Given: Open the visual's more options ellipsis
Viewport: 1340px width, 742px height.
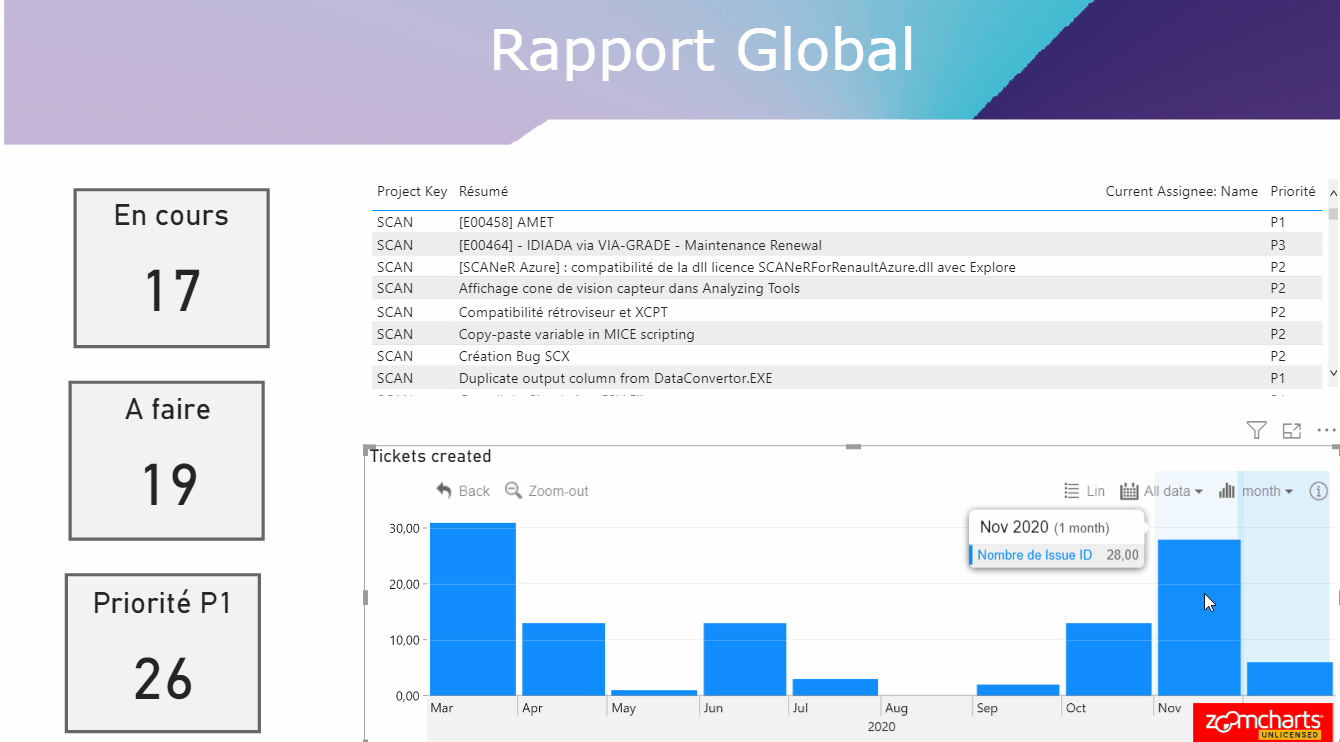Looking at the screenshot, I should [1326, 431].
